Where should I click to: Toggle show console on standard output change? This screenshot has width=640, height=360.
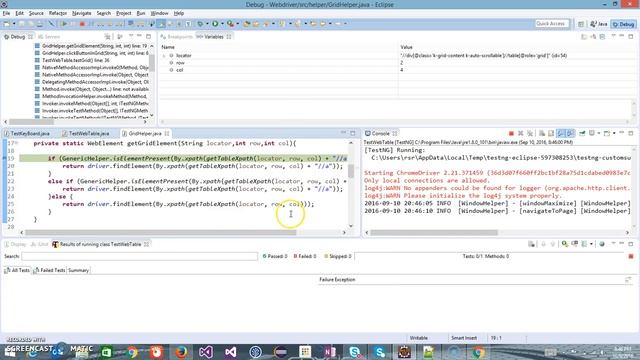(561, 133)
